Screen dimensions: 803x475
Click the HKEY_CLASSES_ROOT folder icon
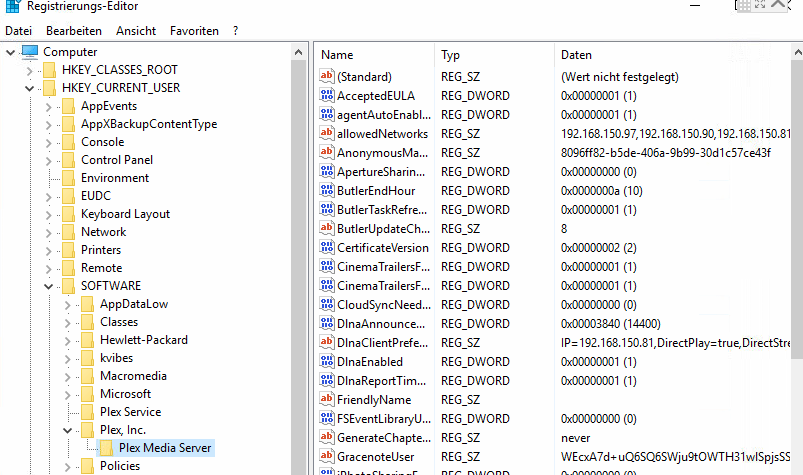point(50,70)
